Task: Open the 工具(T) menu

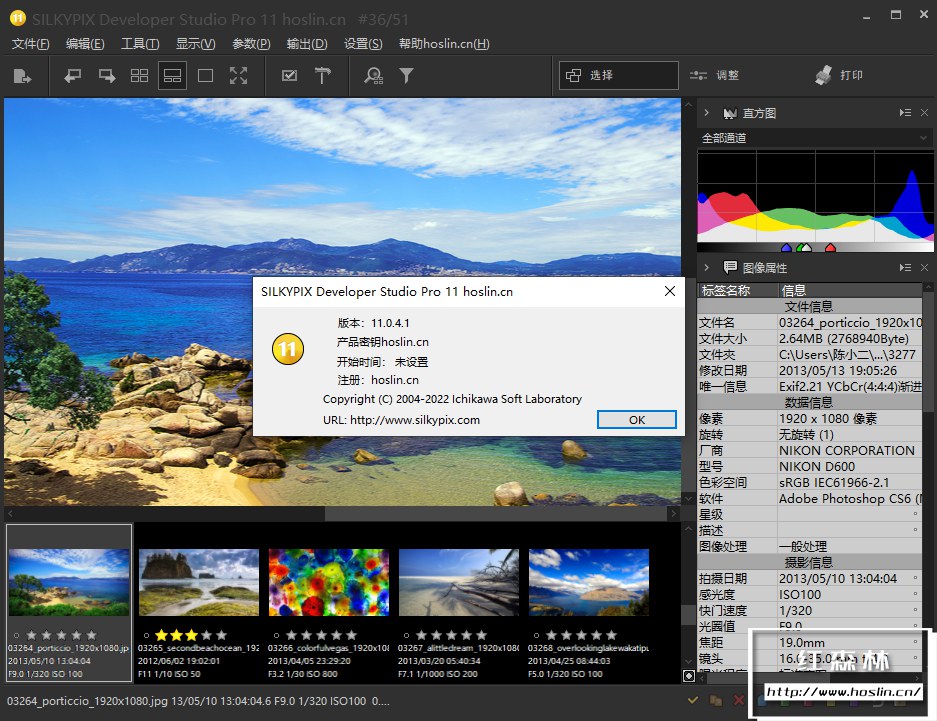Action: (140, 44)
